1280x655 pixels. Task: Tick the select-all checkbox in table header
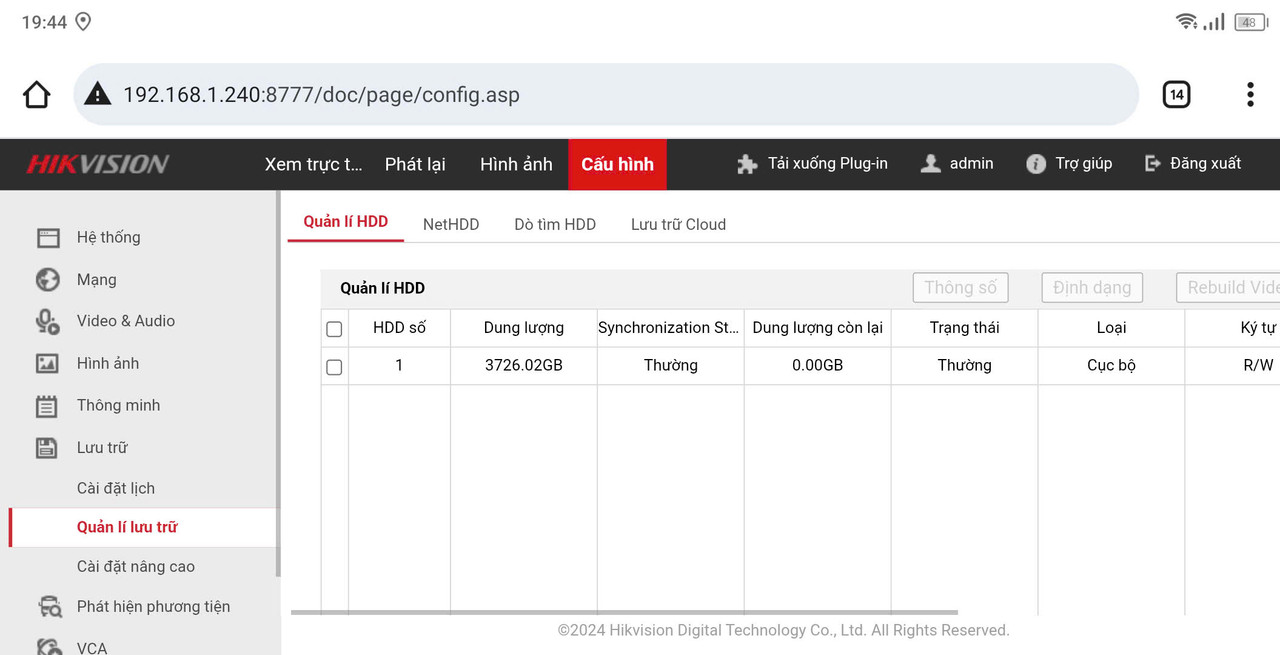click(334, 329)
